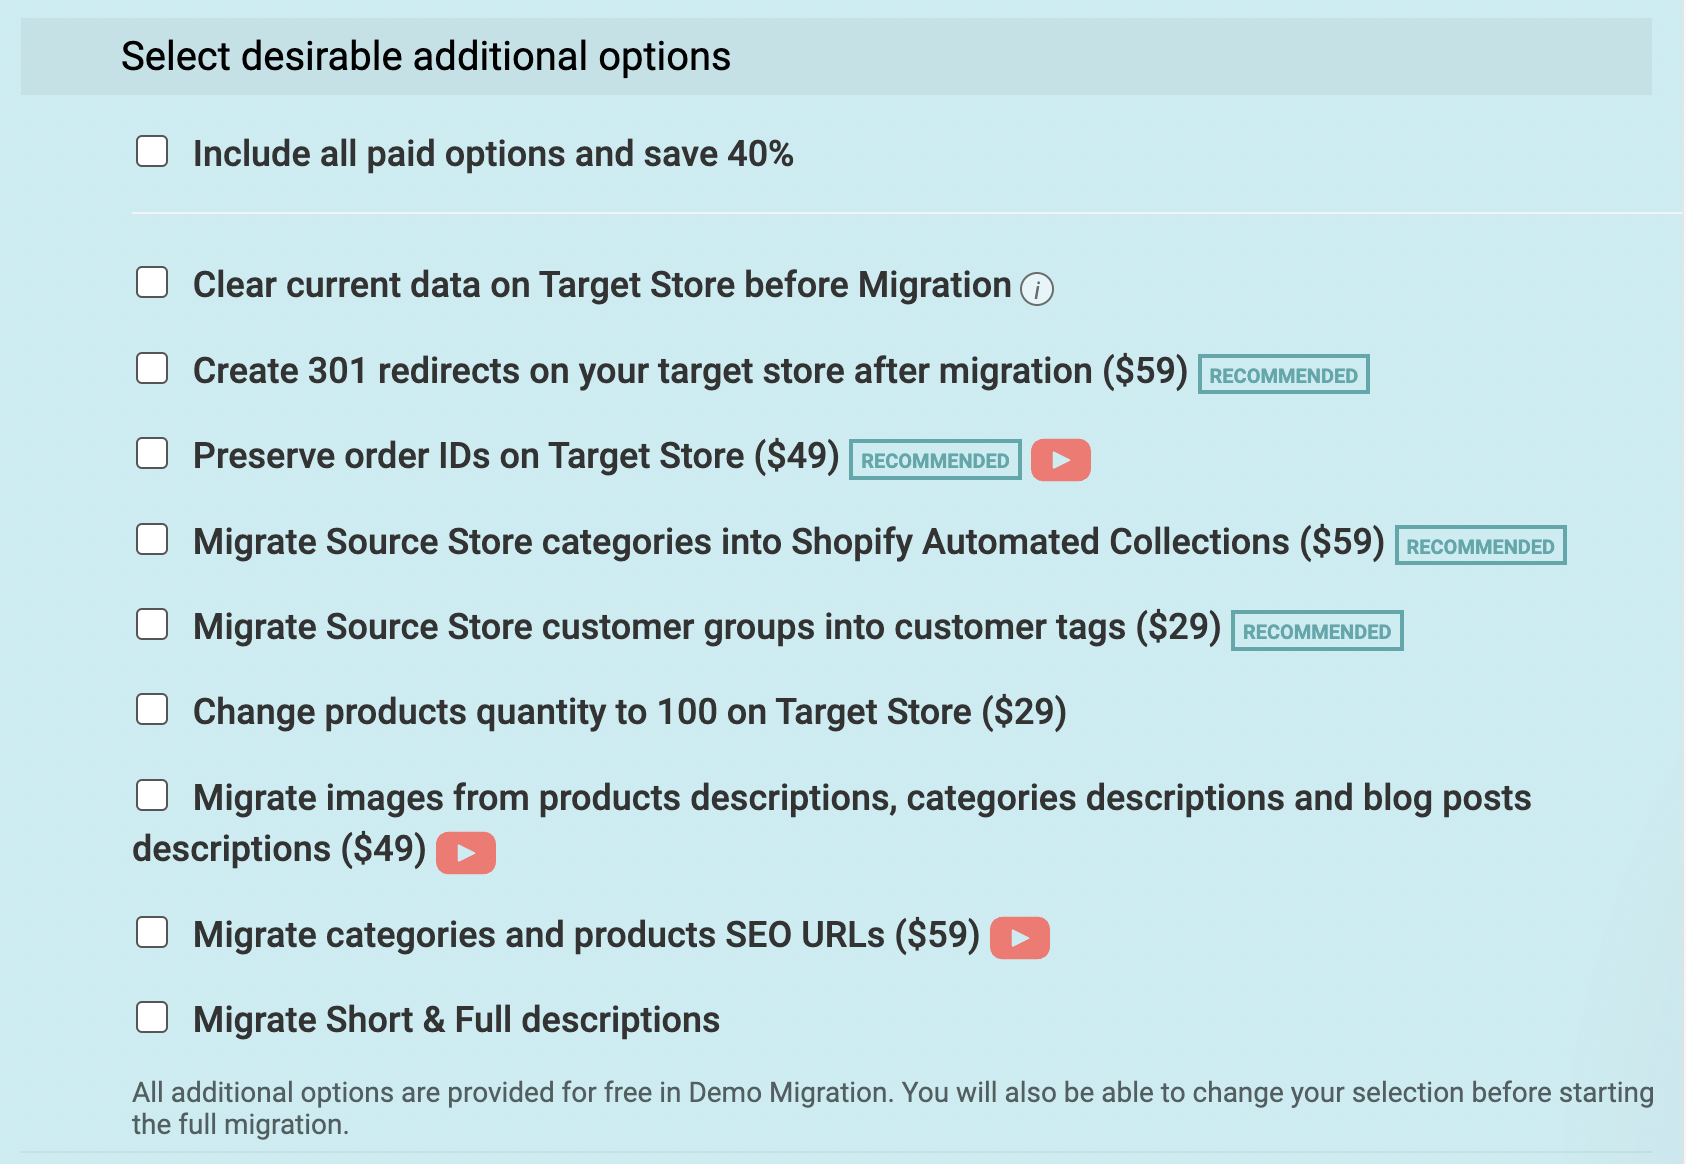Enable Change products quantity to 100

pyautogui.click(x=151, y=709)
